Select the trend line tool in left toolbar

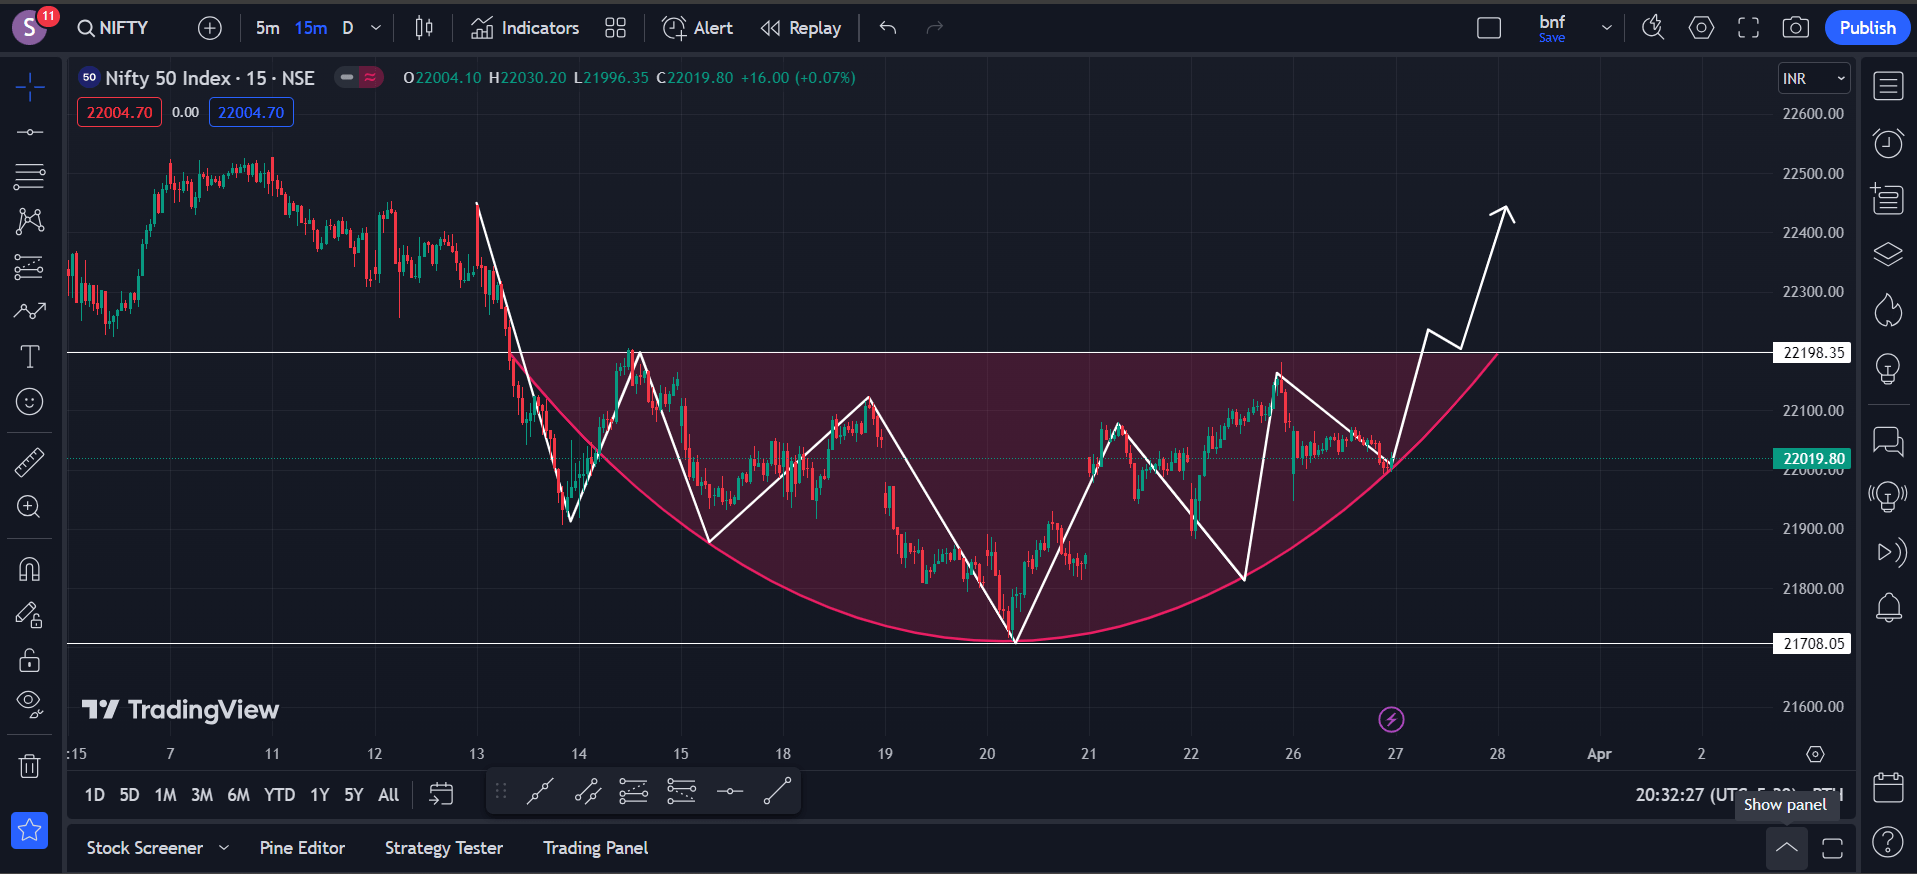click(30, 132)
